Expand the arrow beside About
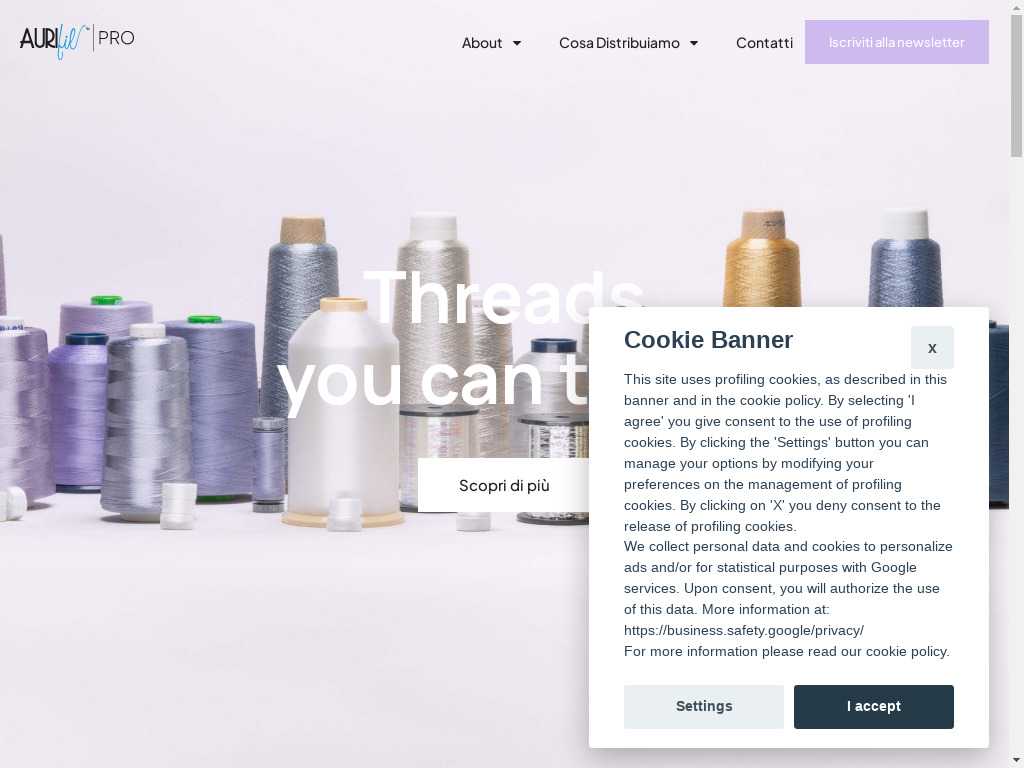 pyautogui.click(x=517, y=43)
